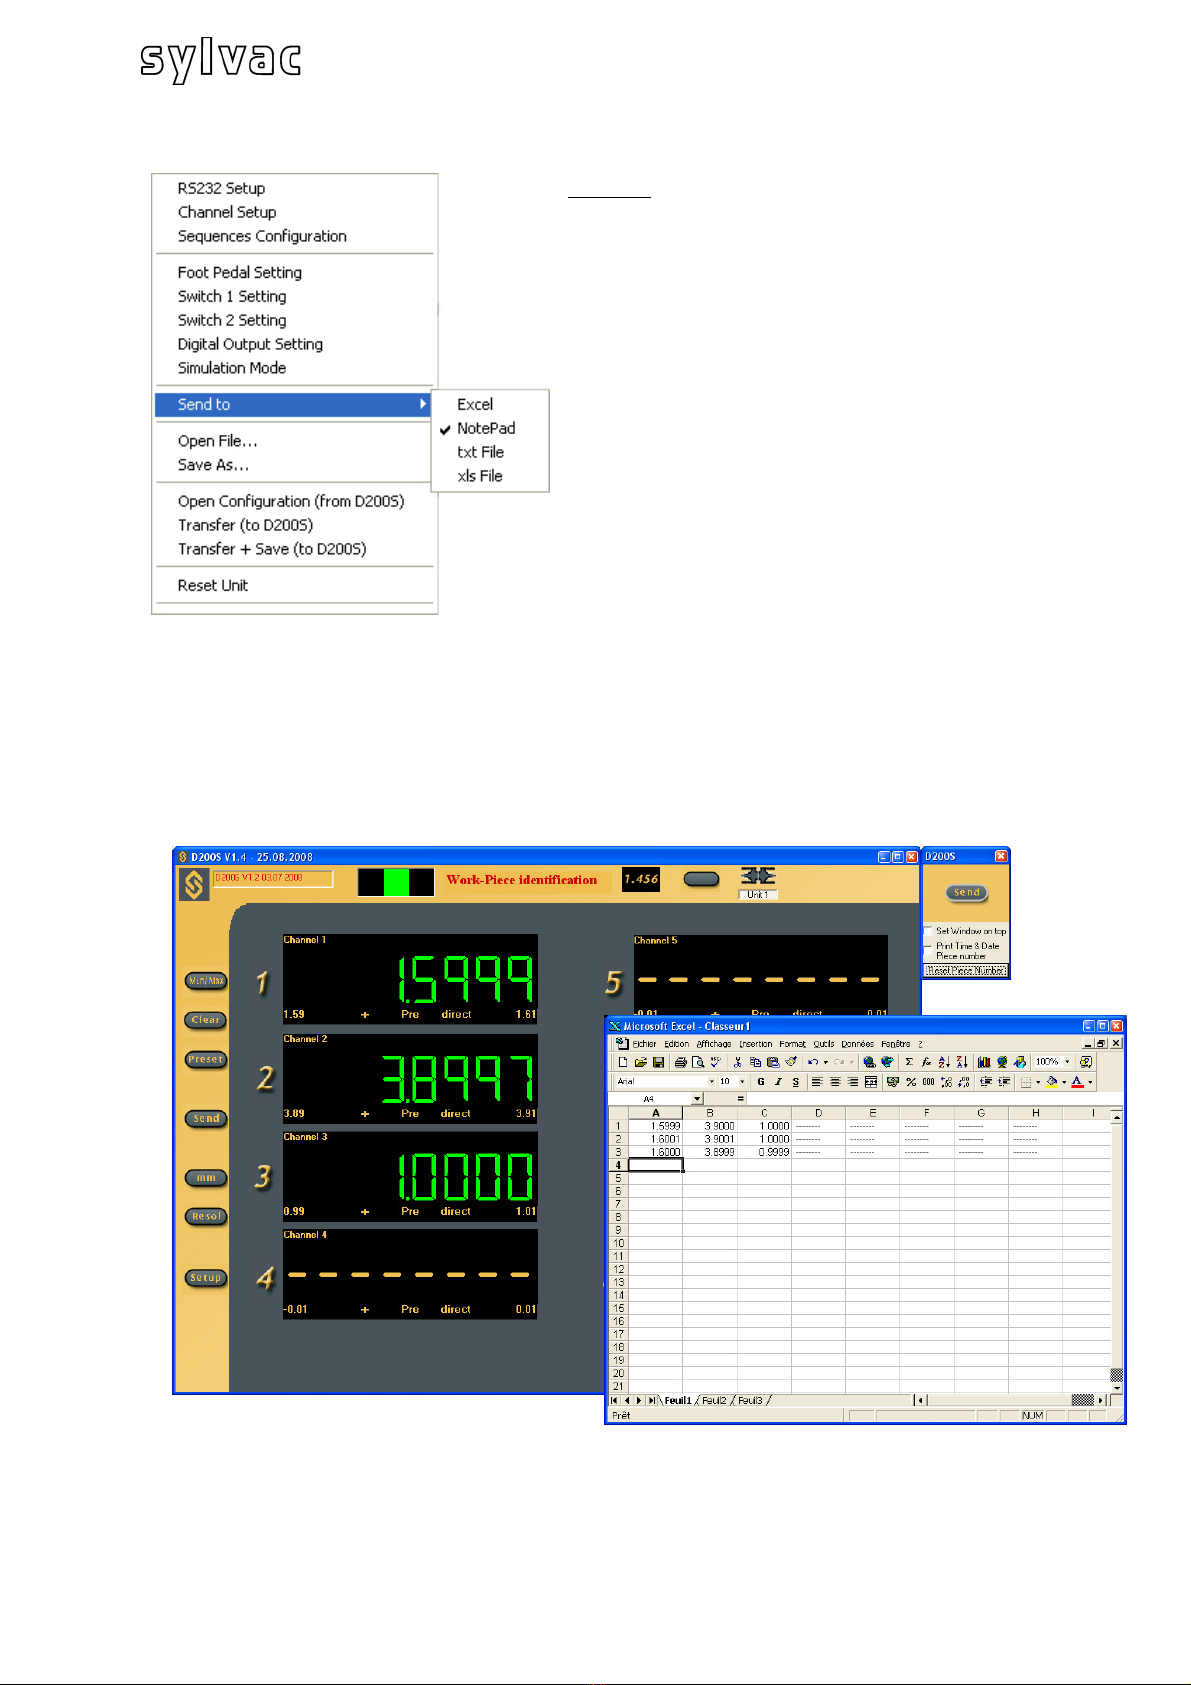Click the Sylvac logo icon in D200S window
Screen dimensions: 1191x1685
[193, 884]
